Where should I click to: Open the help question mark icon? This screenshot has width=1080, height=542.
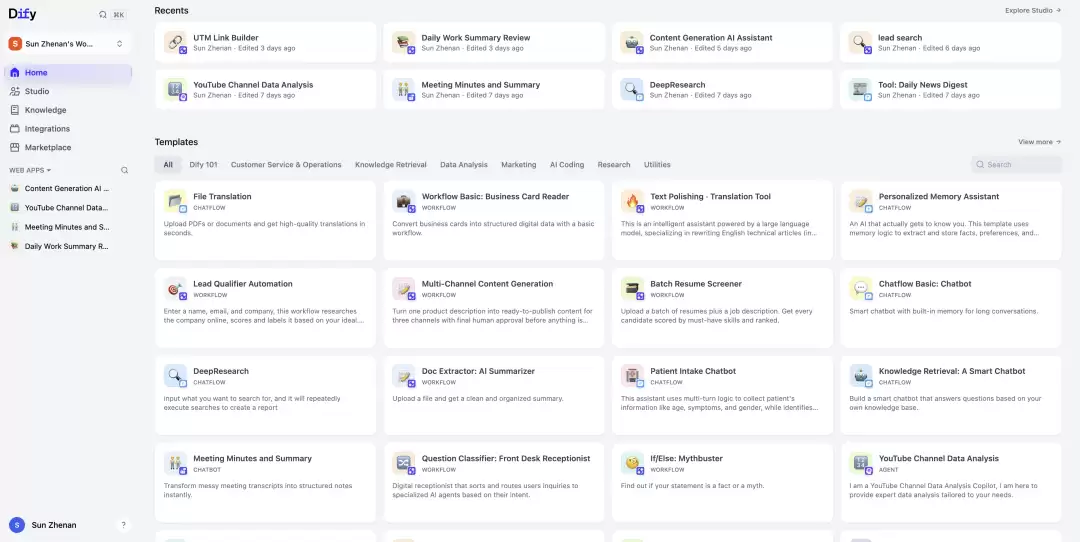pyautogui.click(x=123, y=525)
